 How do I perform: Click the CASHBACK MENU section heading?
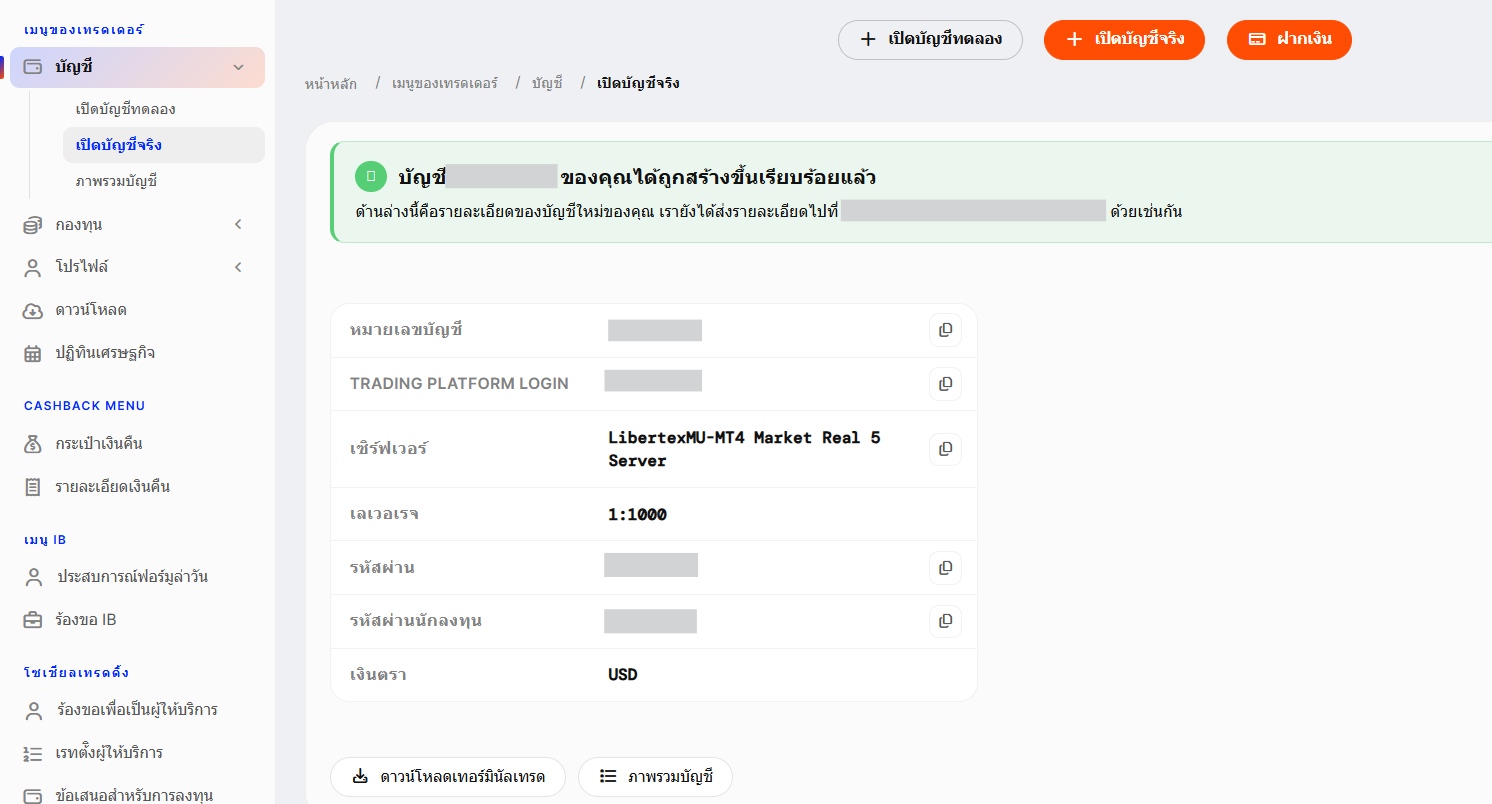click(x=84, y=406)
